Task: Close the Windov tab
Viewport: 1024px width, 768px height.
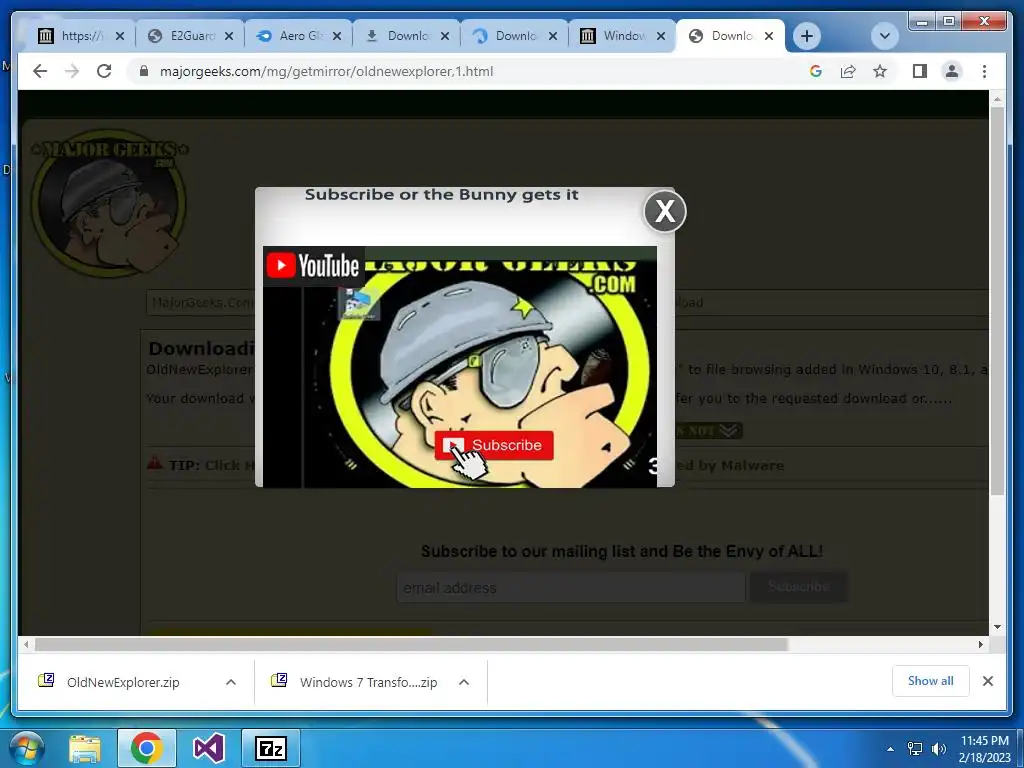Action: click(x=661, y=36)
